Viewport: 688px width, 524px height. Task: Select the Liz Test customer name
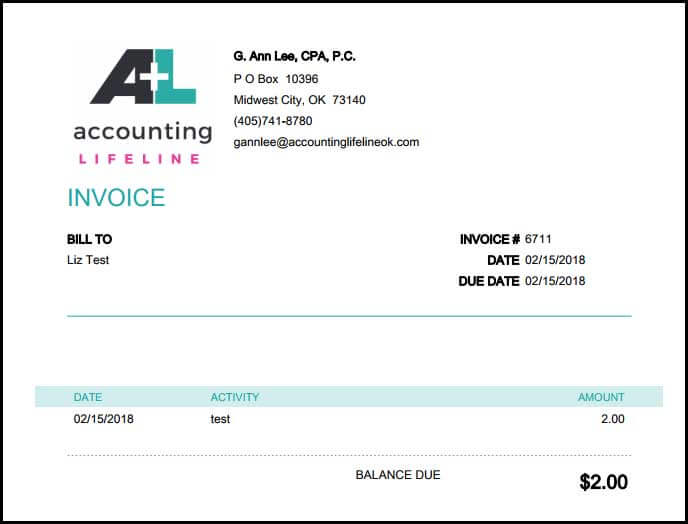(88, 260)
